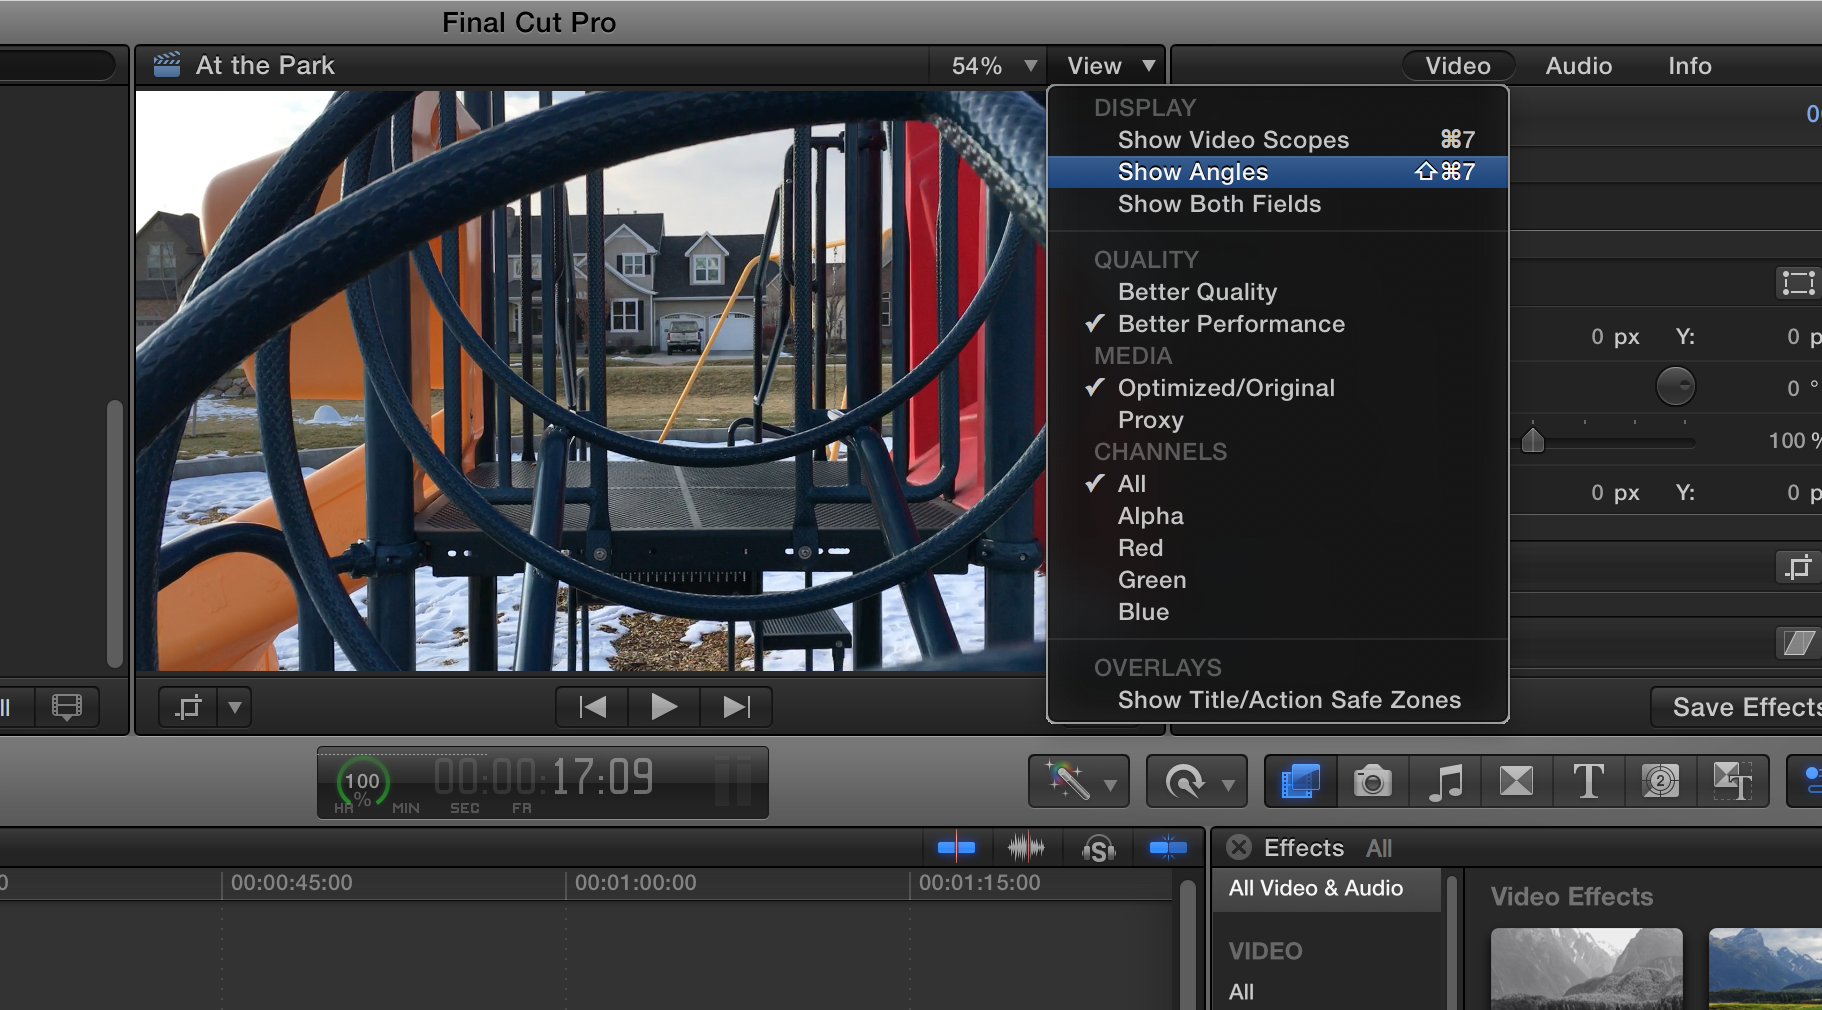Screen dimensions: 1822x1010
Task: Adjust the rotation dial control
Action: (1675, 386)
